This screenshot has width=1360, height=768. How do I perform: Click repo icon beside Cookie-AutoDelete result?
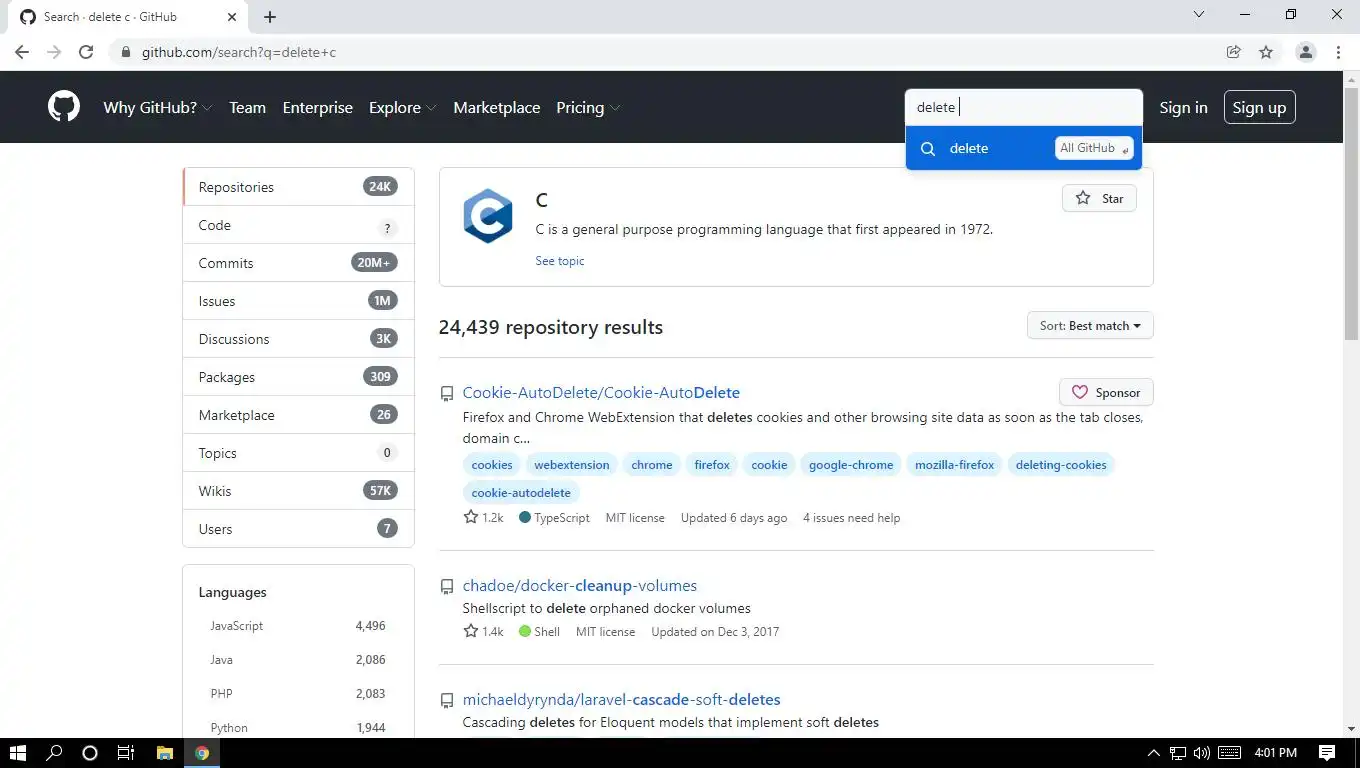point(447,394)
